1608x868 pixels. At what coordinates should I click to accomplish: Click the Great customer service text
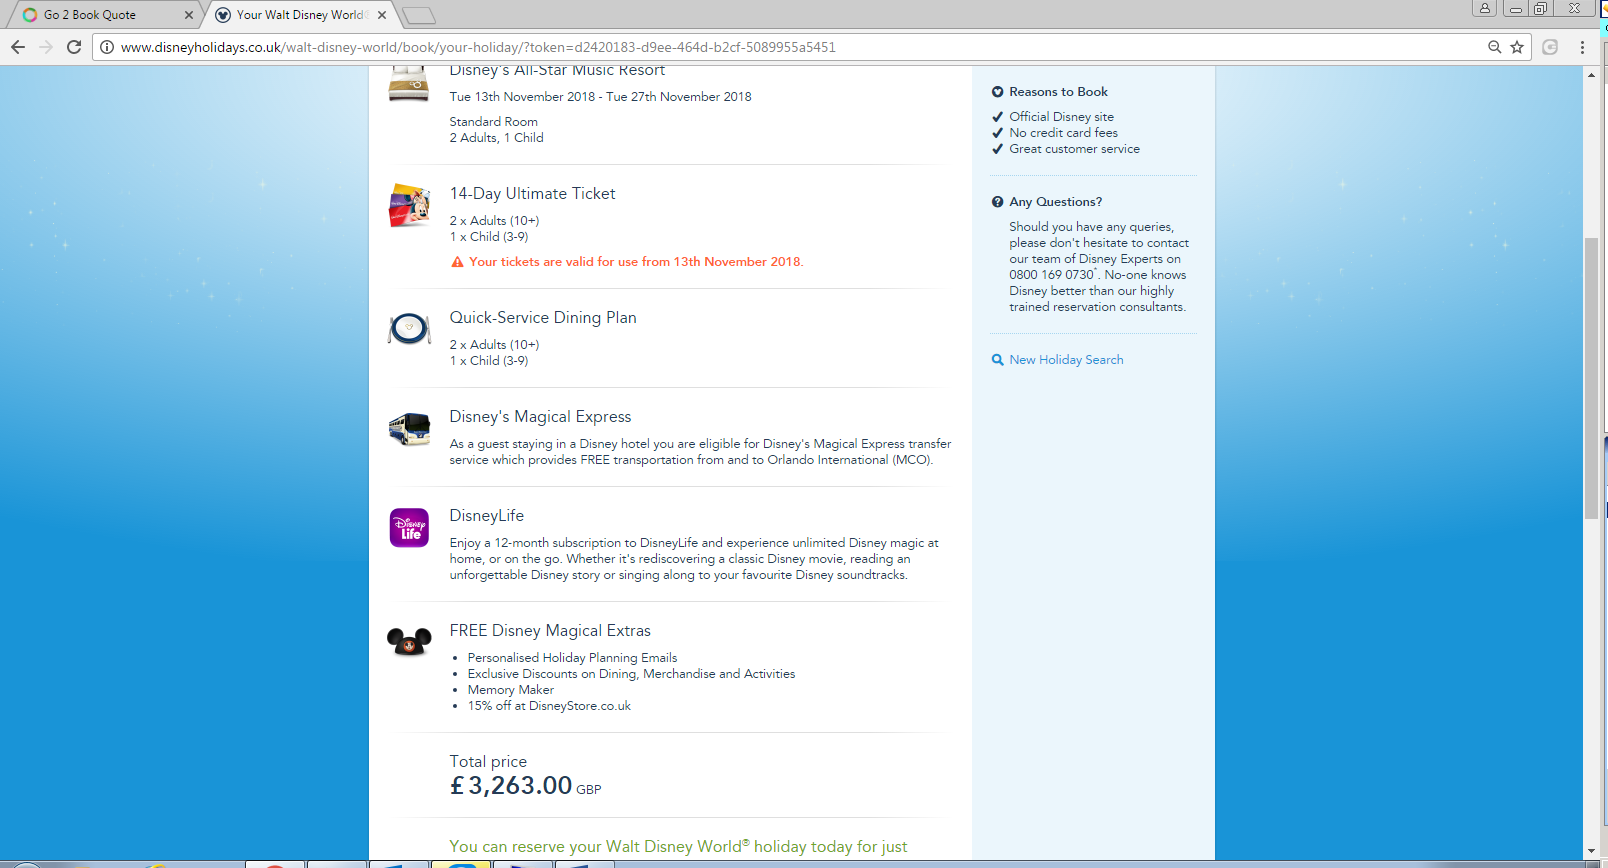[x=1074, y=149]
